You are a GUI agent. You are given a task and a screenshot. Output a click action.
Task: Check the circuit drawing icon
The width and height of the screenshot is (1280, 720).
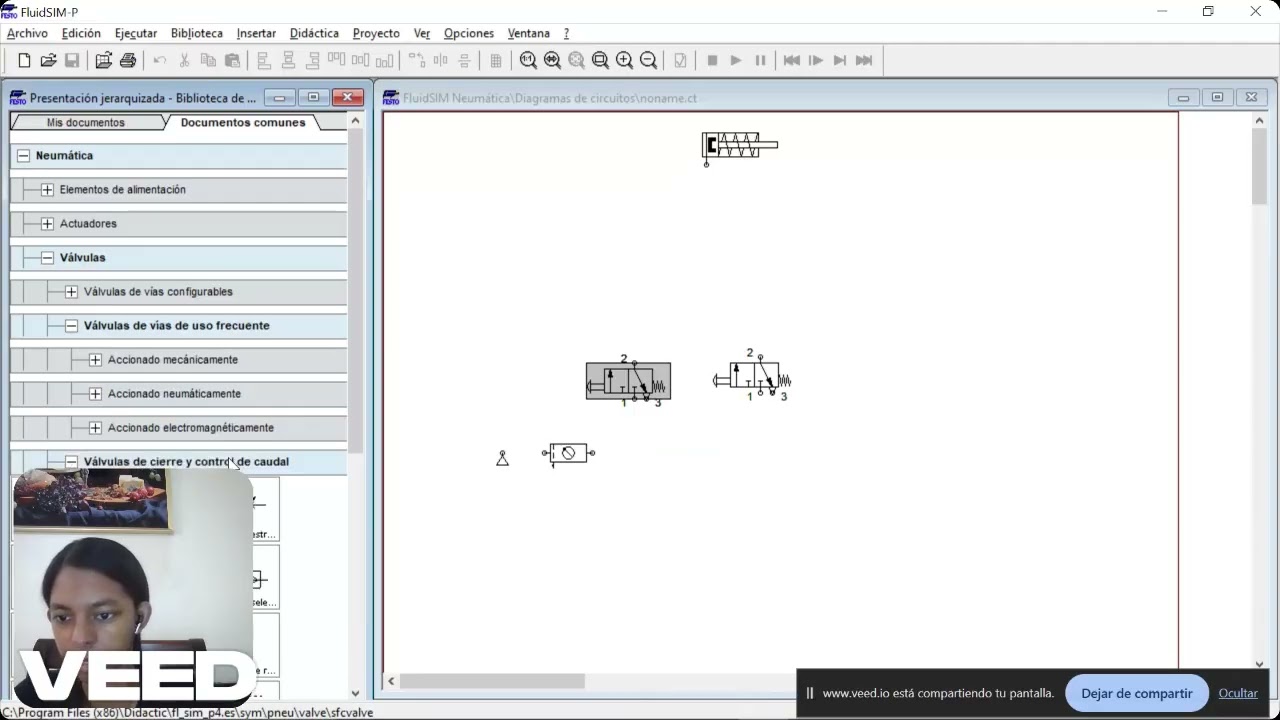(680, 61)
